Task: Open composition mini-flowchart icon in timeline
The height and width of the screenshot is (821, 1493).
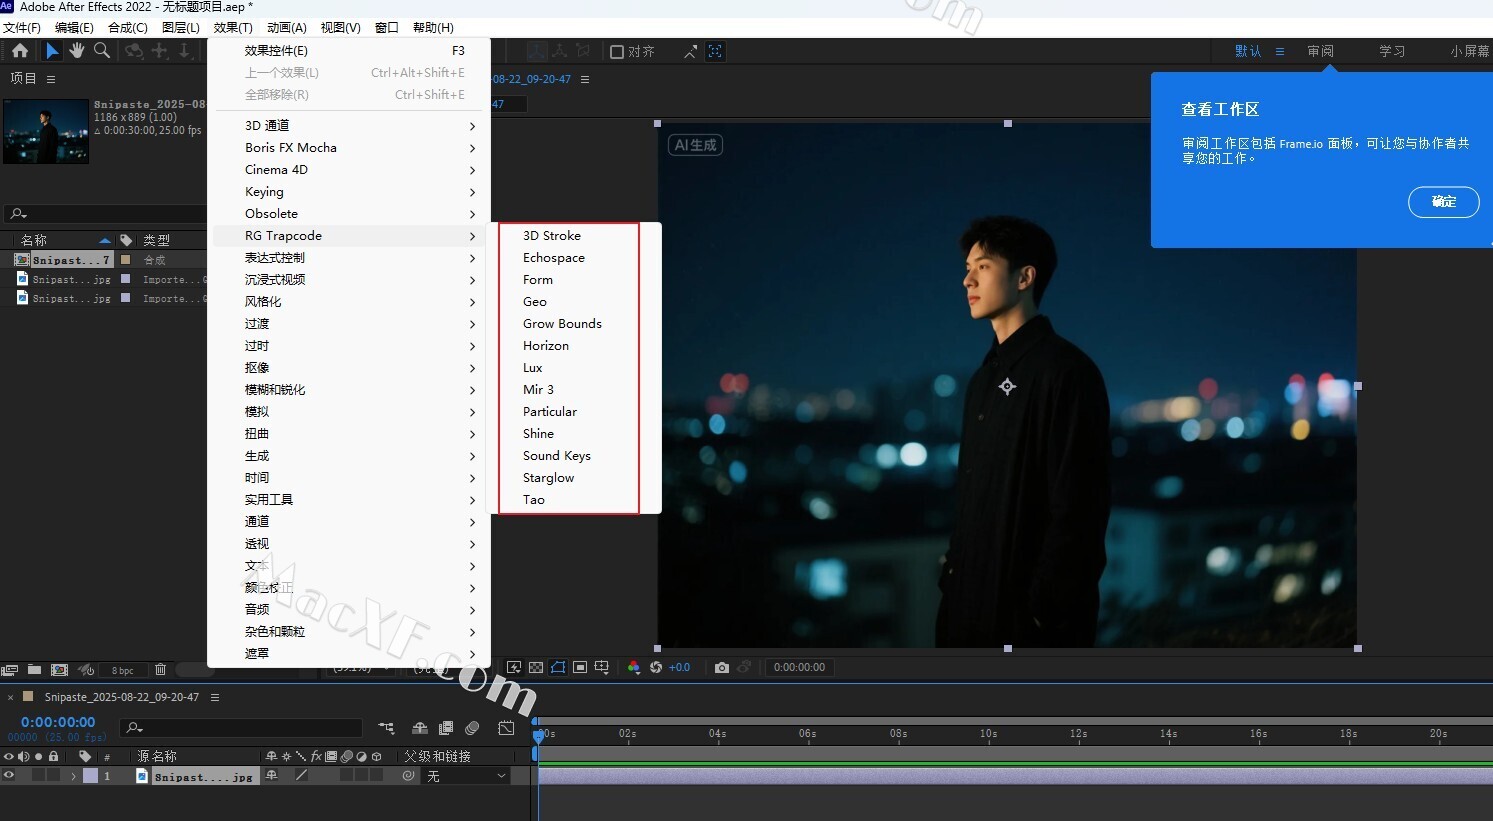Action: coord(386,728)
